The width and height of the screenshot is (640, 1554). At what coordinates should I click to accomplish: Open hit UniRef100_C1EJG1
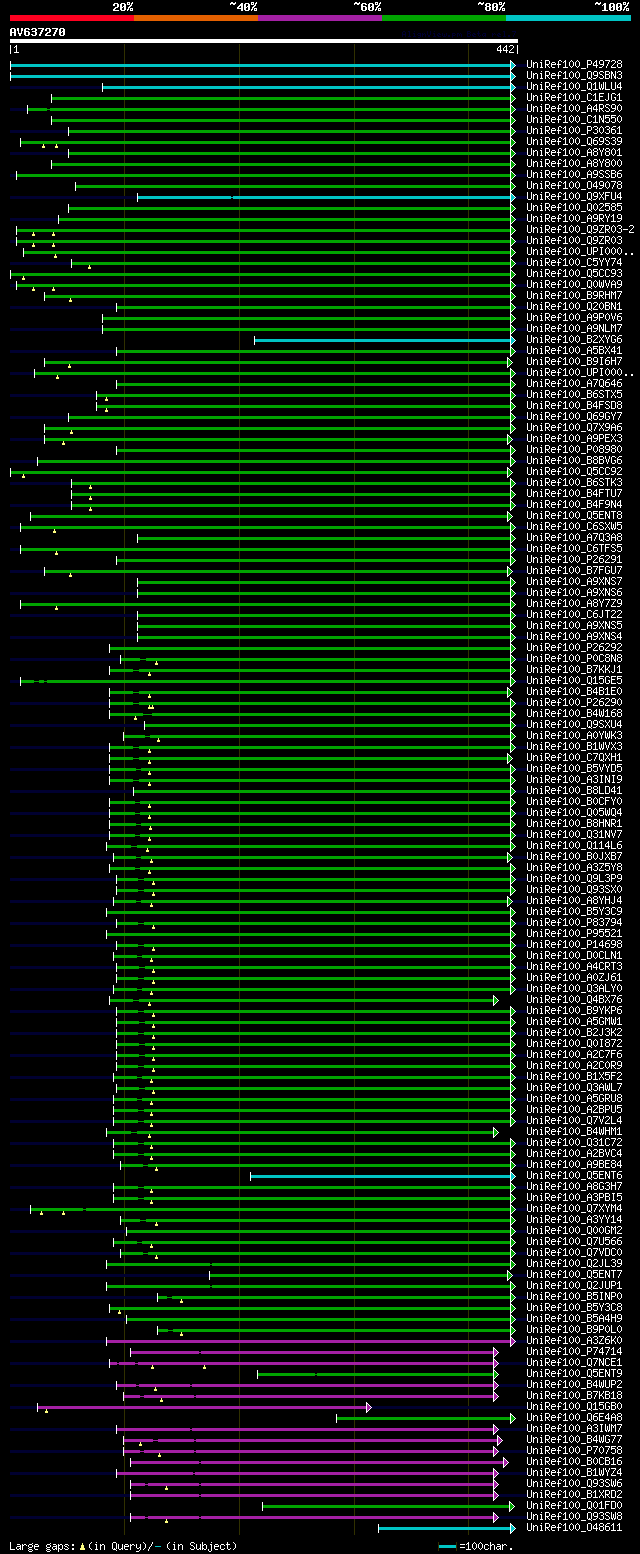coord(574,98)
